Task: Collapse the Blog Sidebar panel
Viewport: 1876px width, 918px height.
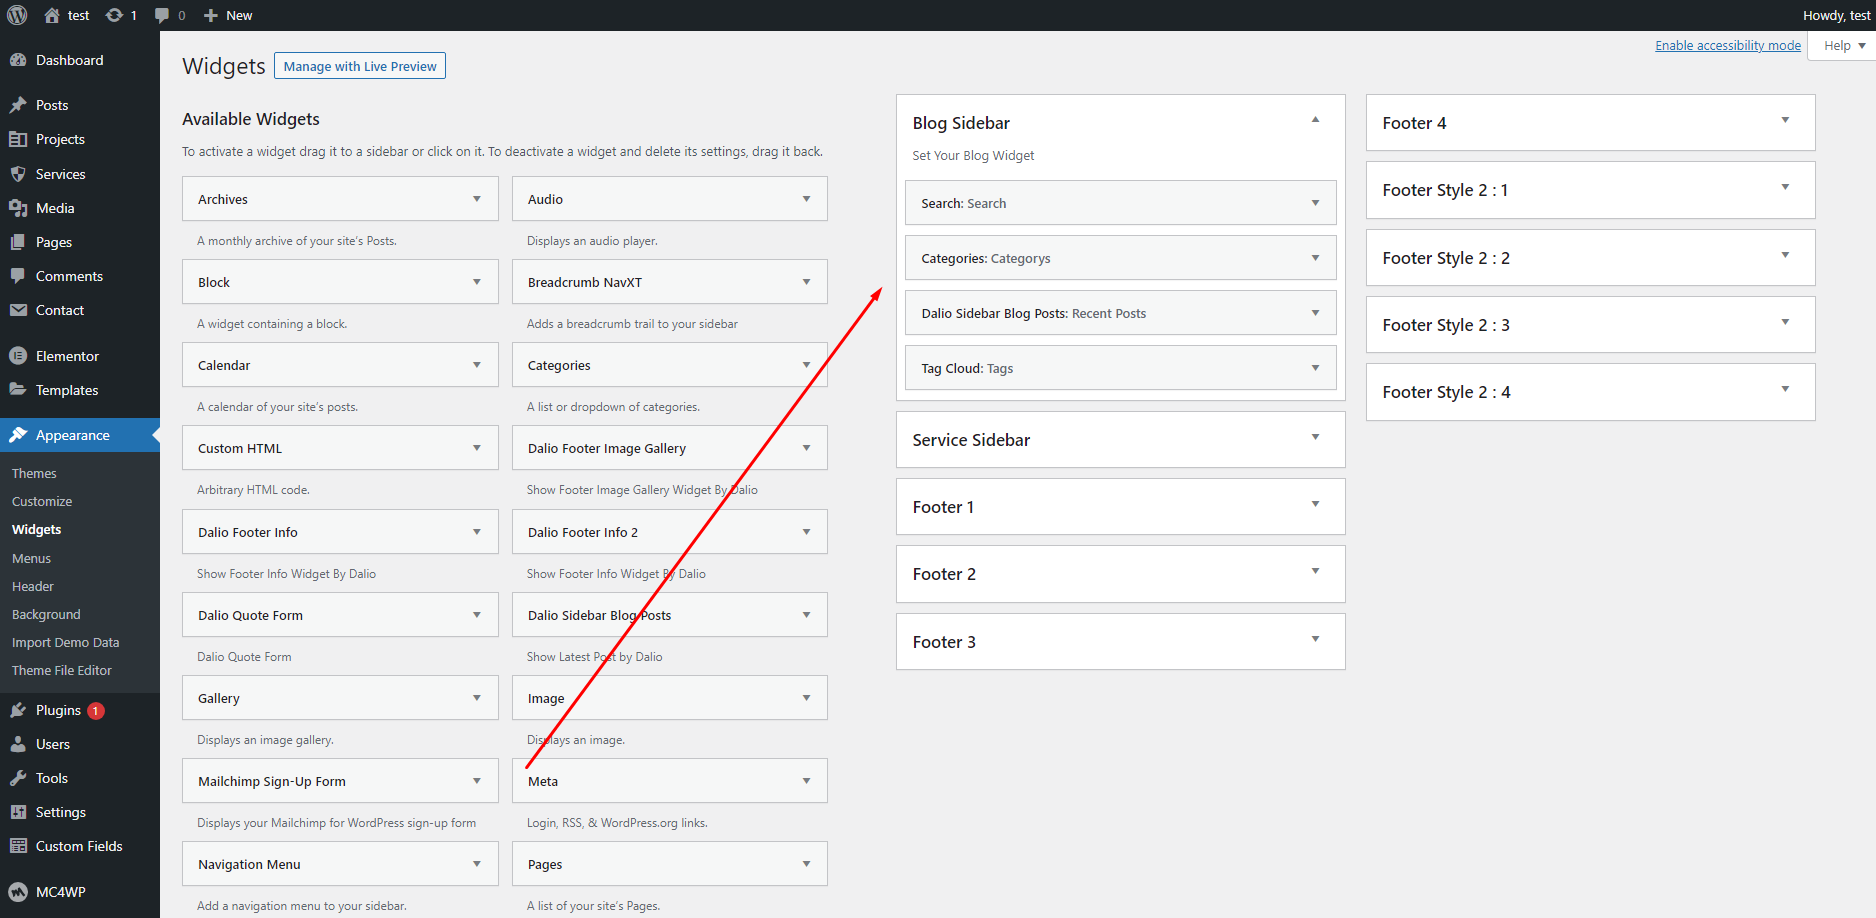Action: coord(1316,120)
